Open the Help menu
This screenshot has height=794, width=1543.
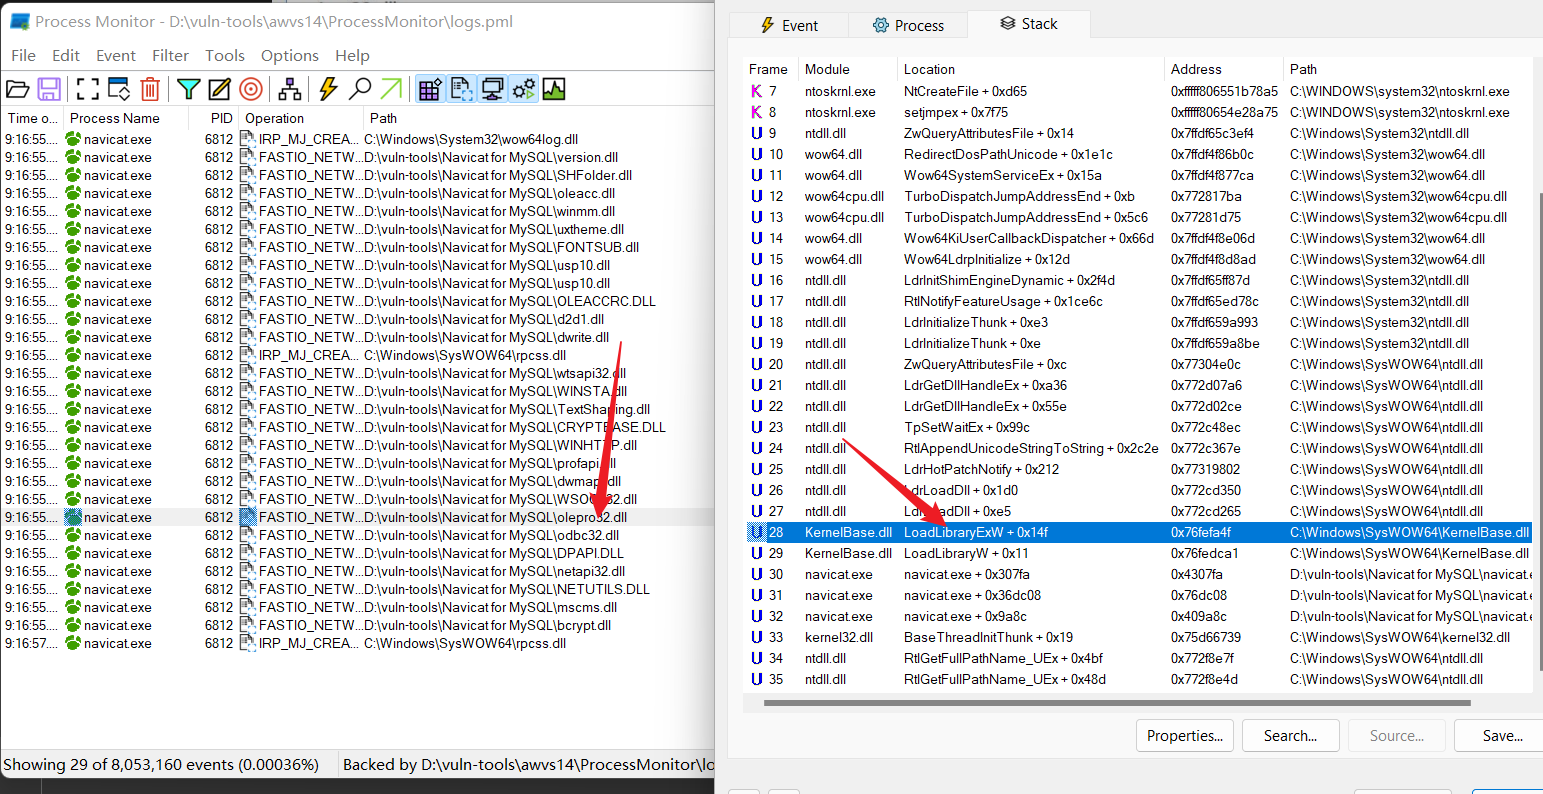tap(352, 56)
